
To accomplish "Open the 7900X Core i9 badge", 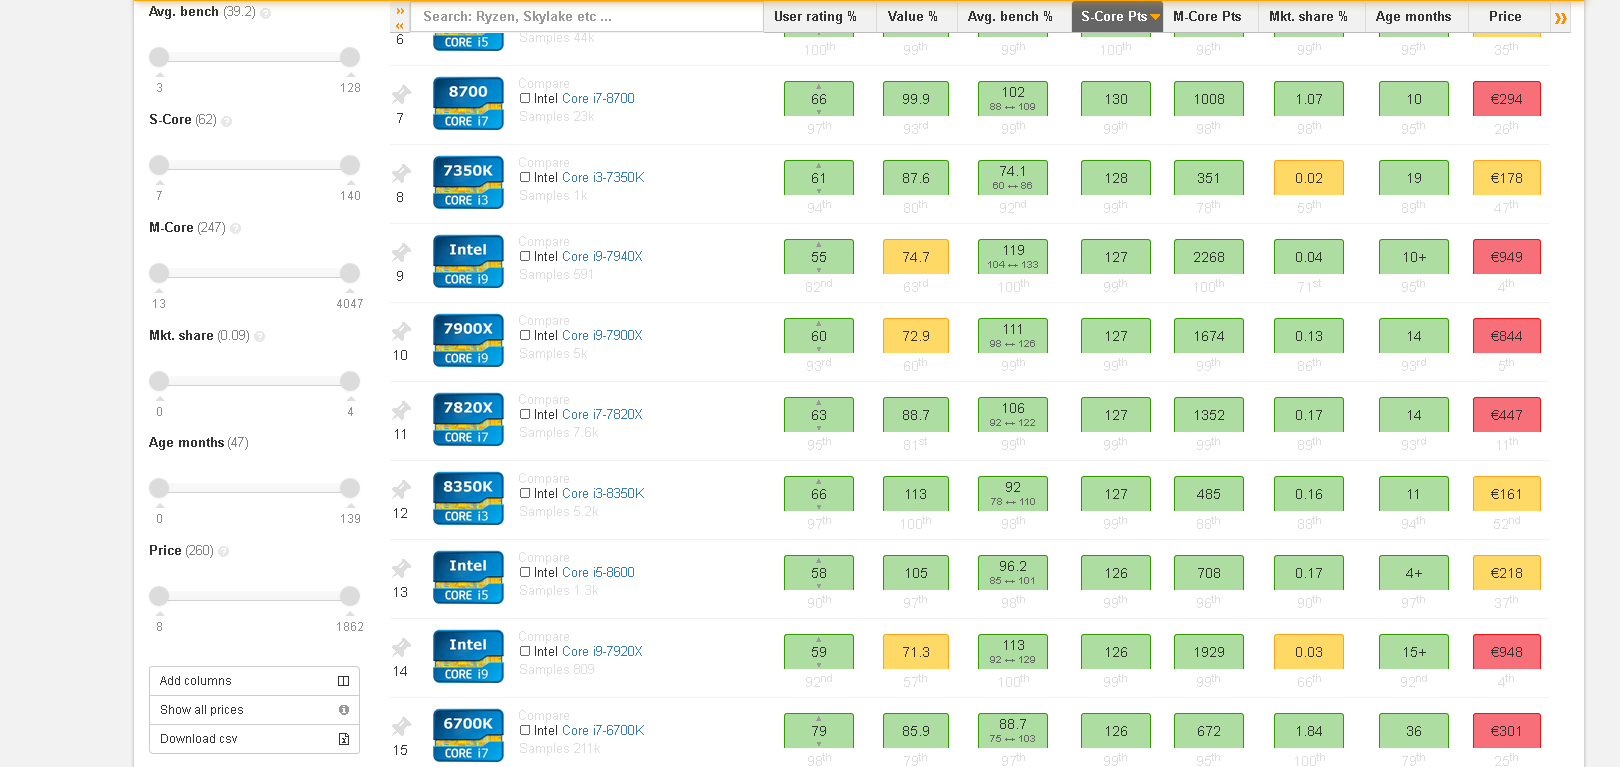I will pyautogui.click(x=468, y=341).
